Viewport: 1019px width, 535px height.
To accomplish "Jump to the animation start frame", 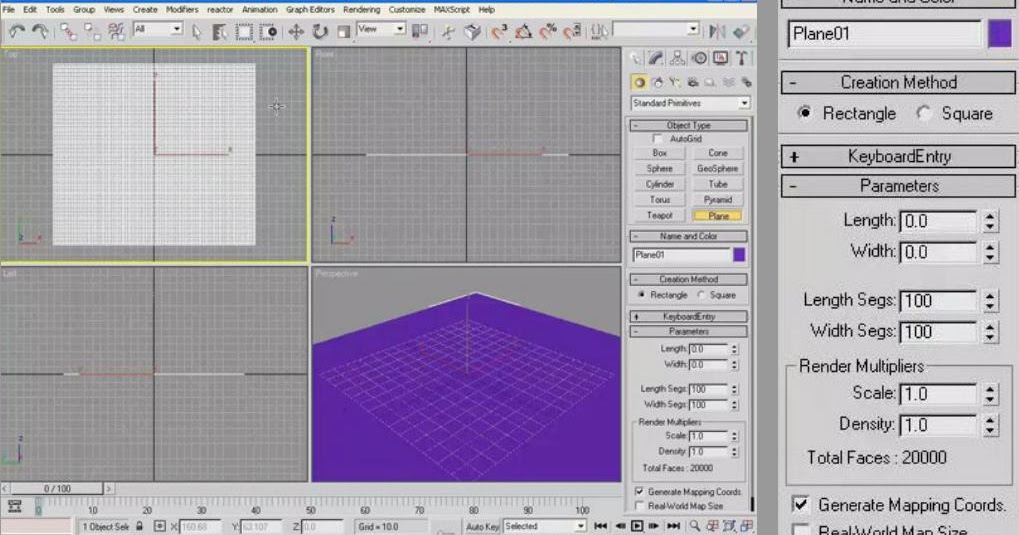I will [600, 526].
